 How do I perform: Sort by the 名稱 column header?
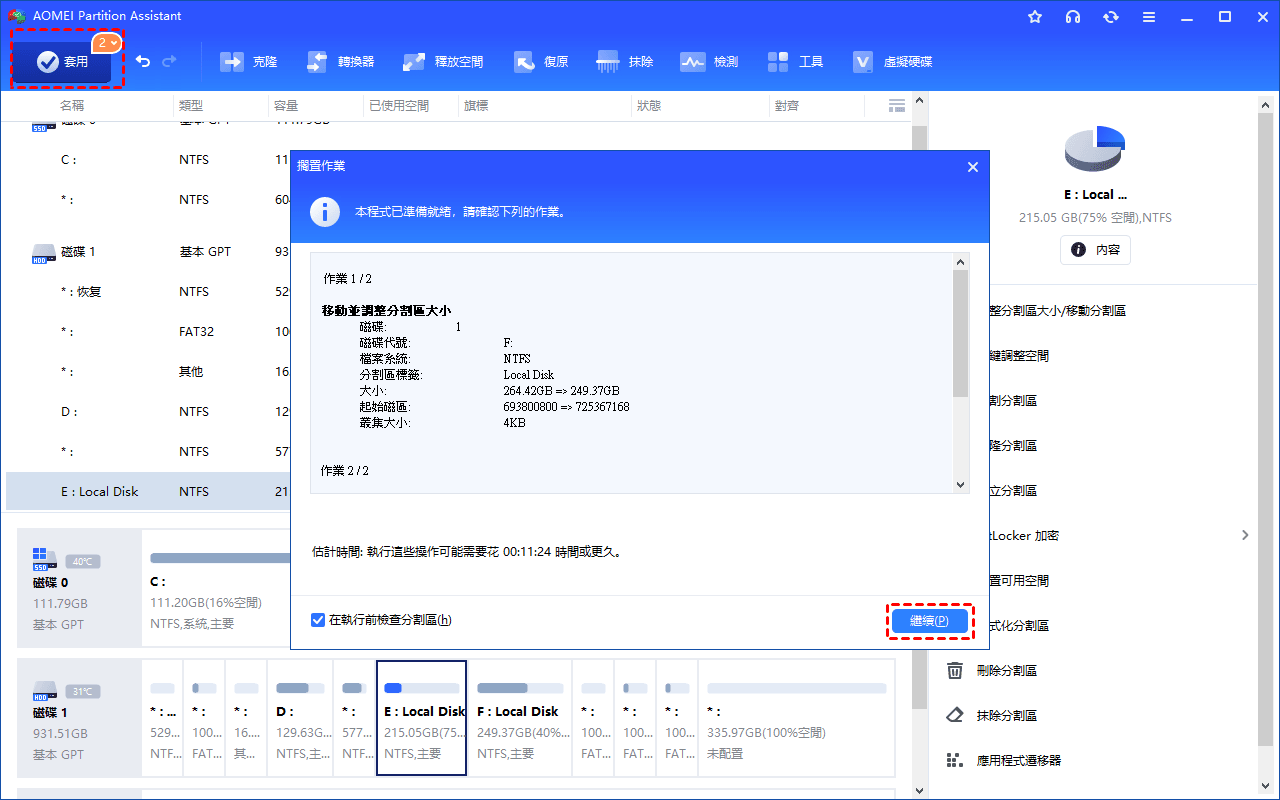coord(72,105)
